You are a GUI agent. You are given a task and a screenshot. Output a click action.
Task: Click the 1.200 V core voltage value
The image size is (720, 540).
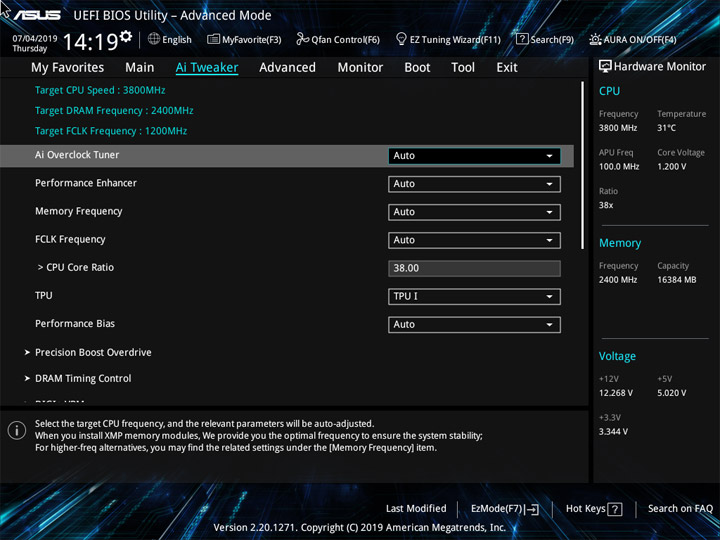click(671, 166)
